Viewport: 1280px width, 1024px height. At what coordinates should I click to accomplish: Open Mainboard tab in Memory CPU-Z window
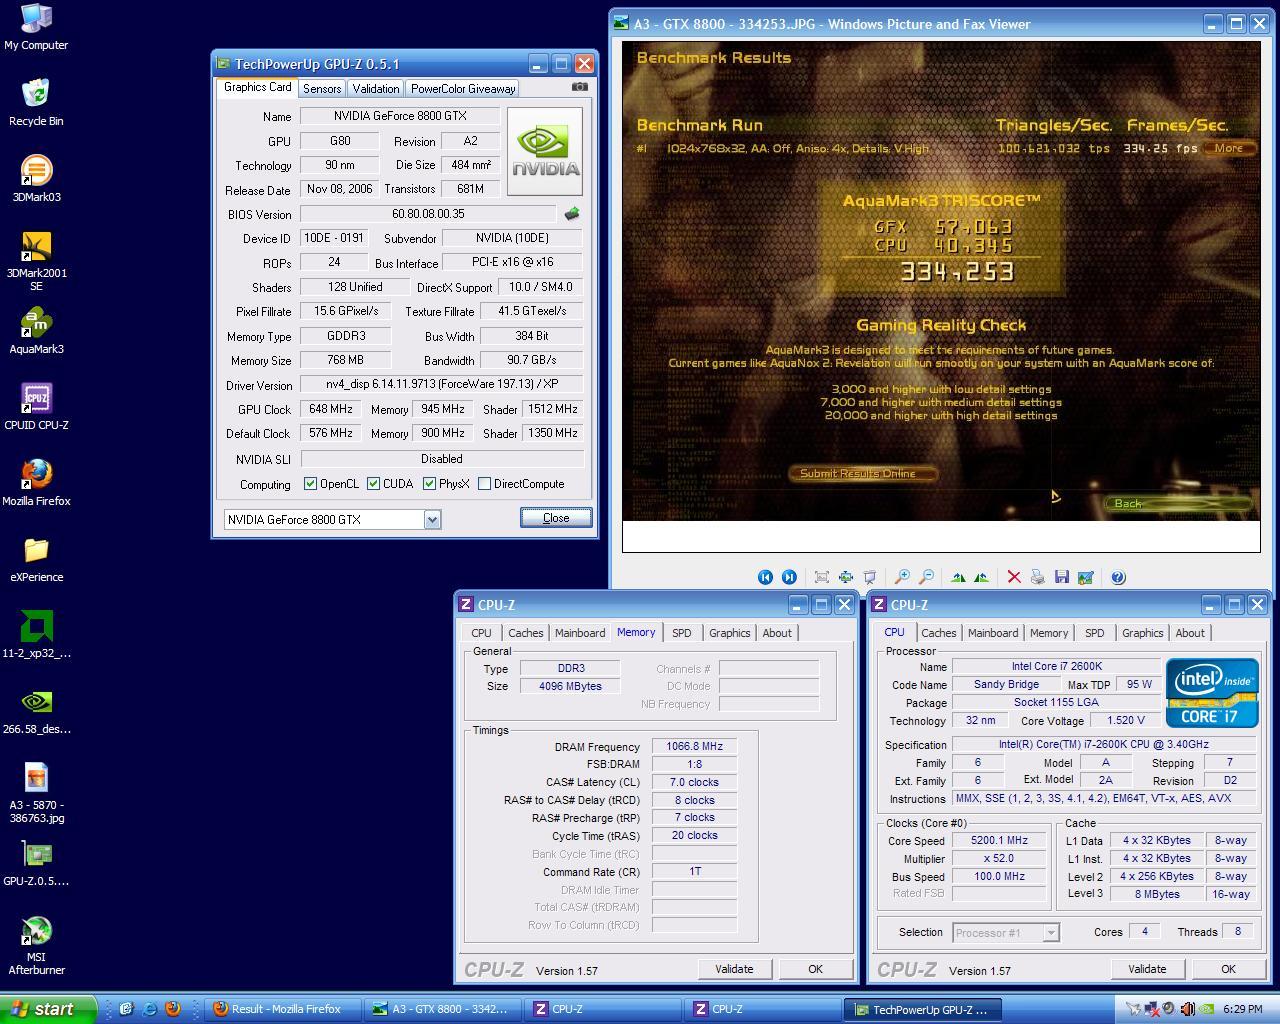[x=580, y=633]
